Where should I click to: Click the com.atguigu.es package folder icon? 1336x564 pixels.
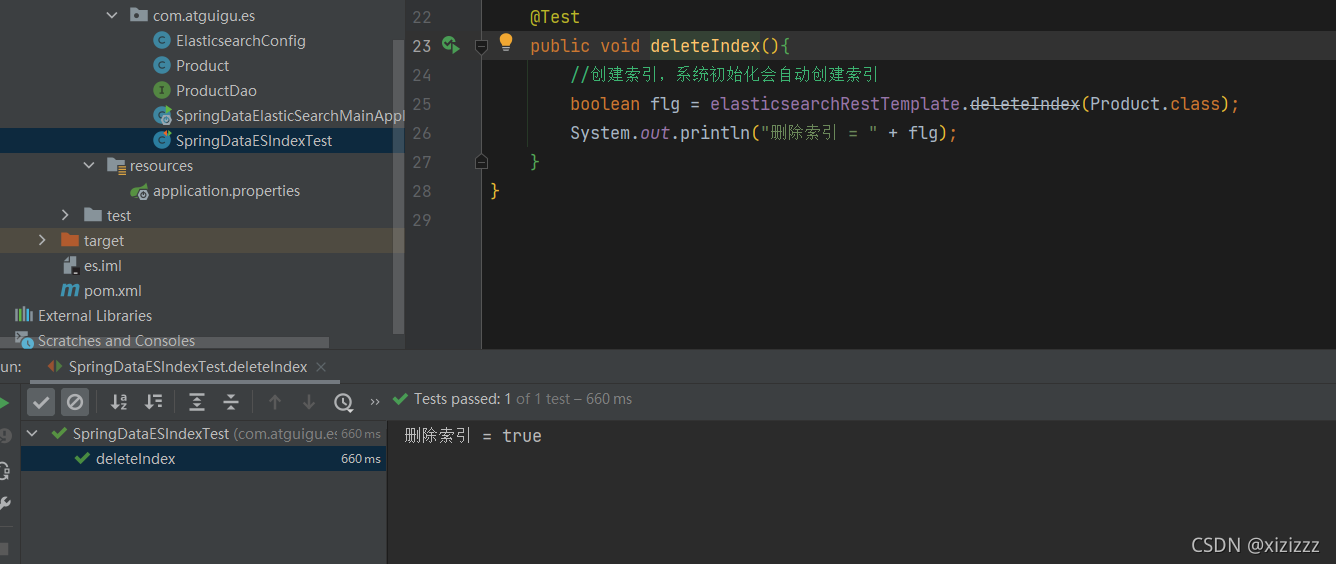[x=138, y=16]
